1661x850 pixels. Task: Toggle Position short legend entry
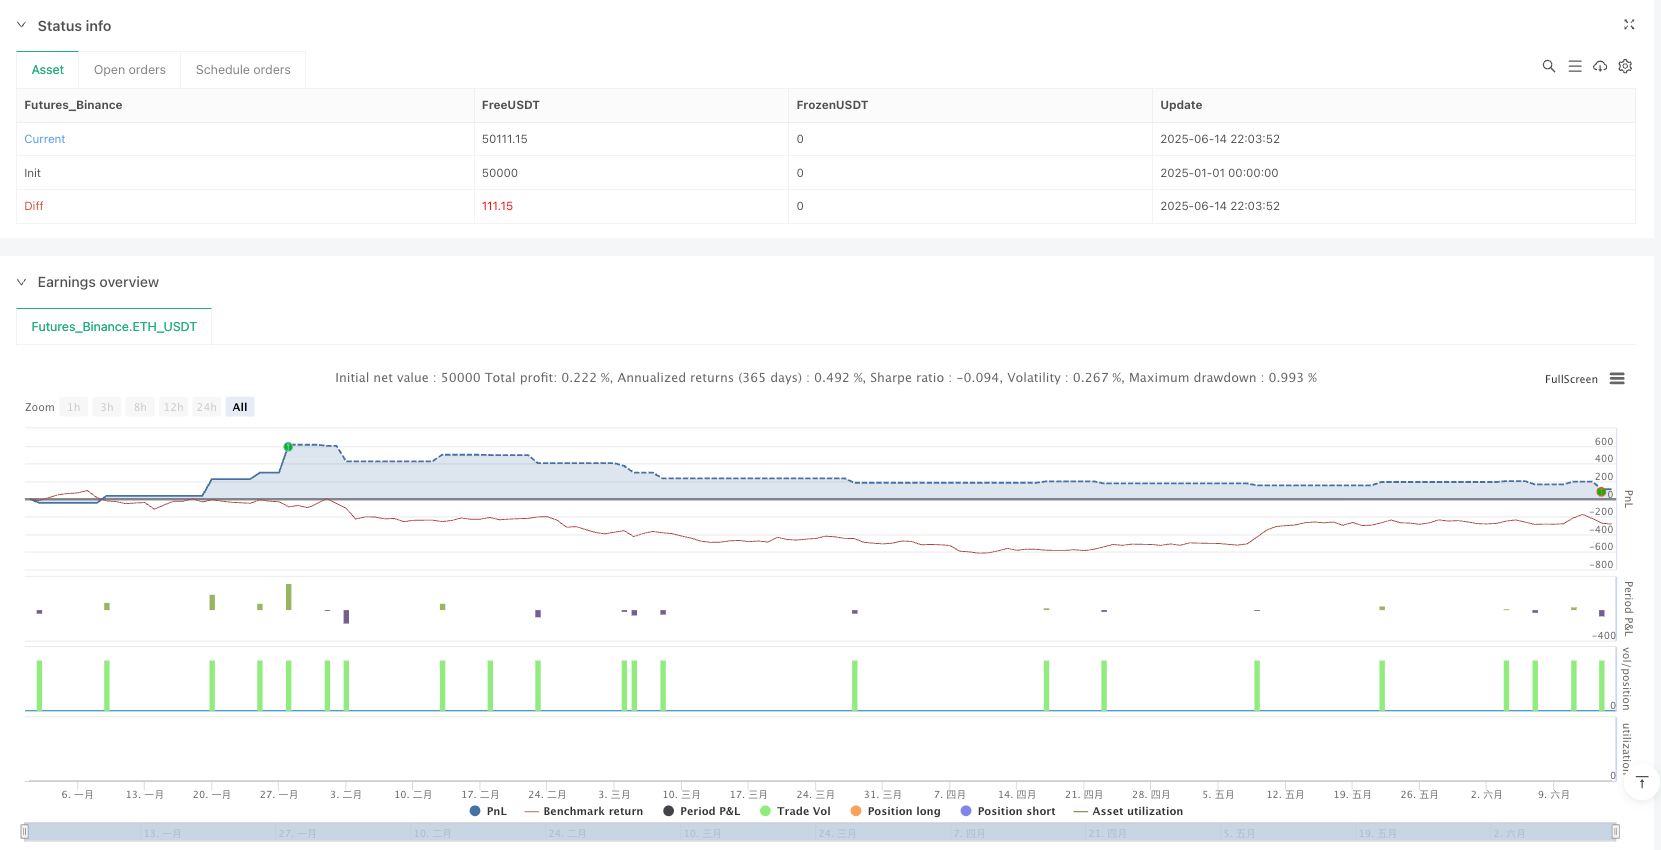click(x=1007, y=811)
